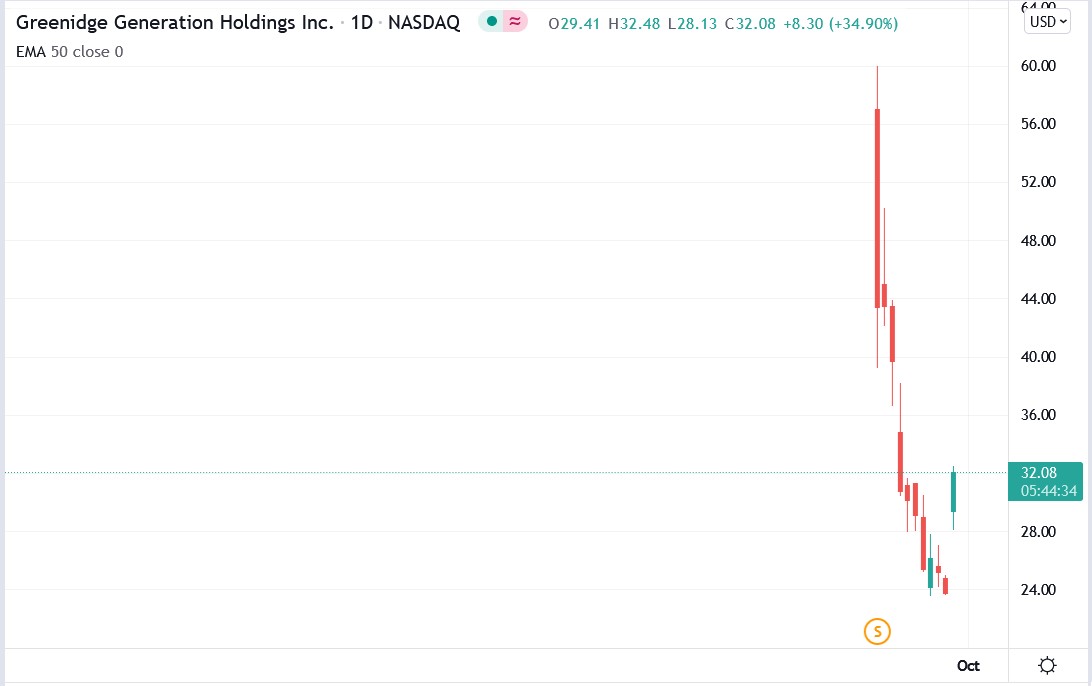Click the pink delayed-data approximation icon

coord(515,22)
